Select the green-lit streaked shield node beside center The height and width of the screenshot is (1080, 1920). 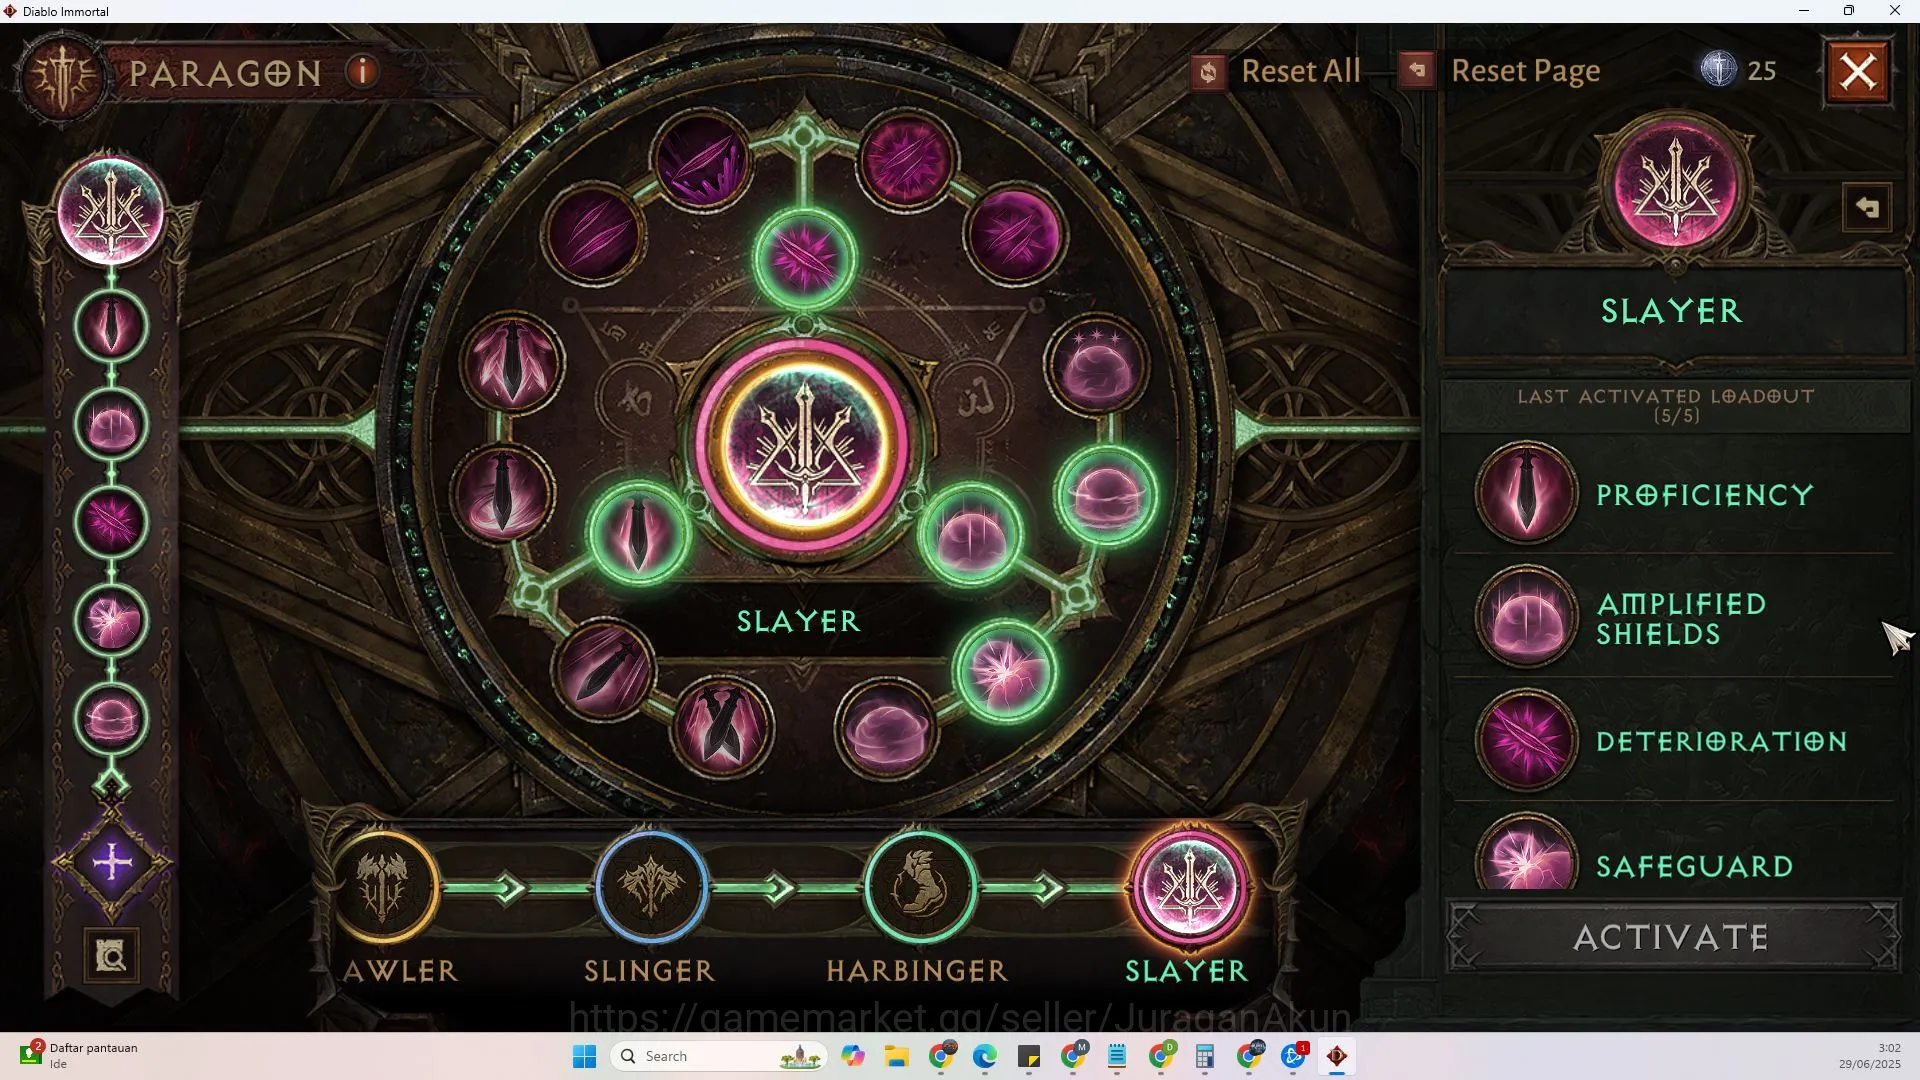(x=970, y=533)
